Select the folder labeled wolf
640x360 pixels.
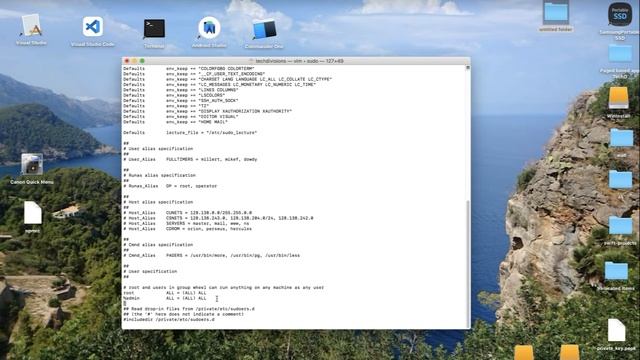pos(621,139)
